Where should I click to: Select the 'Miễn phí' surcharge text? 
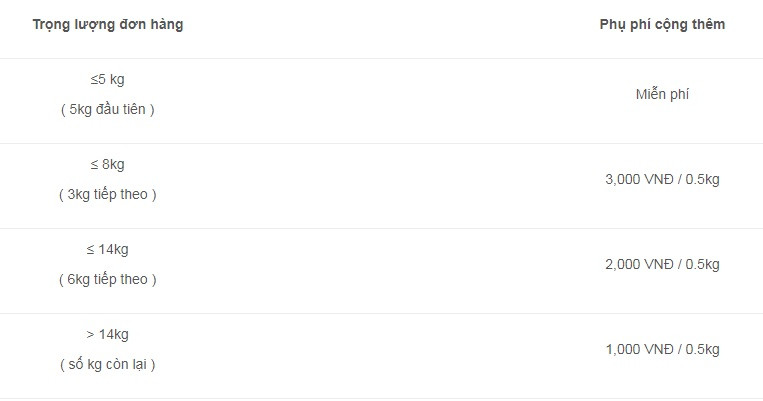click(662, 94)
